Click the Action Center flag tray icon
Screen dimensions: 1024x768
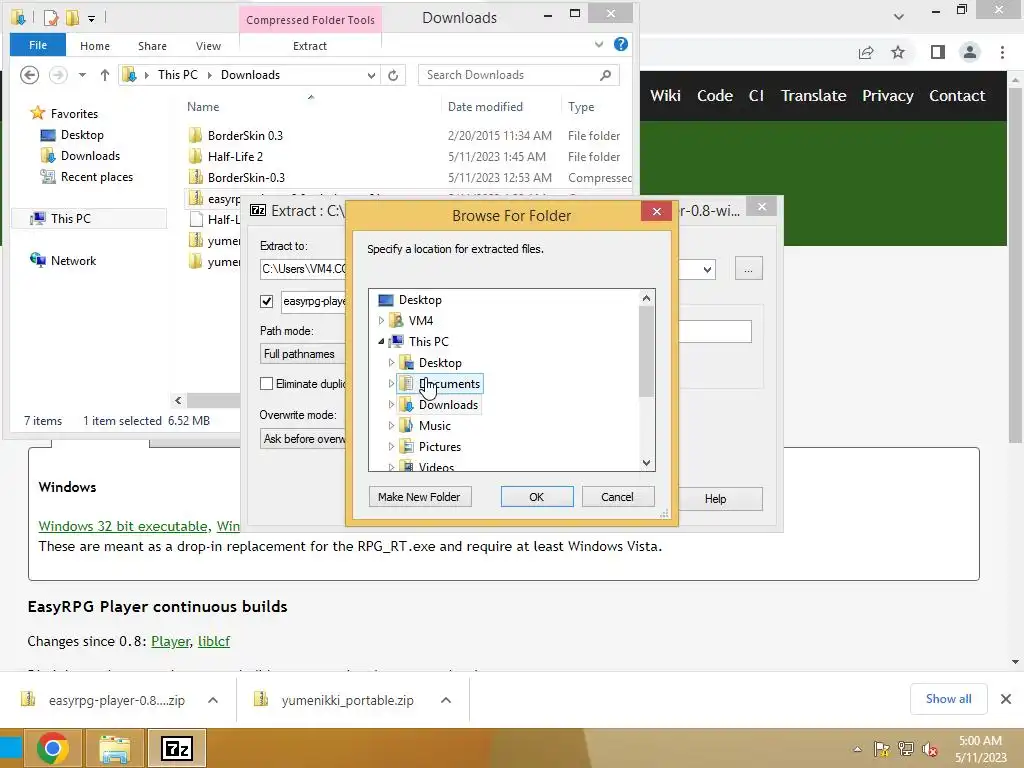pos(882,749)
